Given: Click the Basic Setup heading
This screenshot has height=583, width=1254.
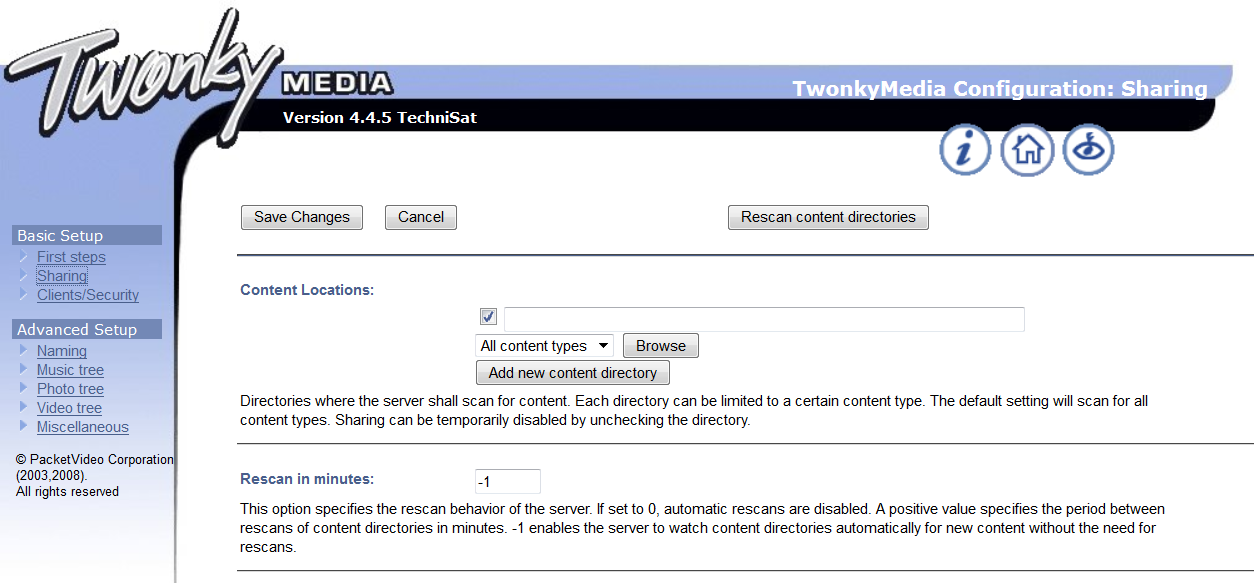Looking at the screenshot, I should [x=87, y=235].
